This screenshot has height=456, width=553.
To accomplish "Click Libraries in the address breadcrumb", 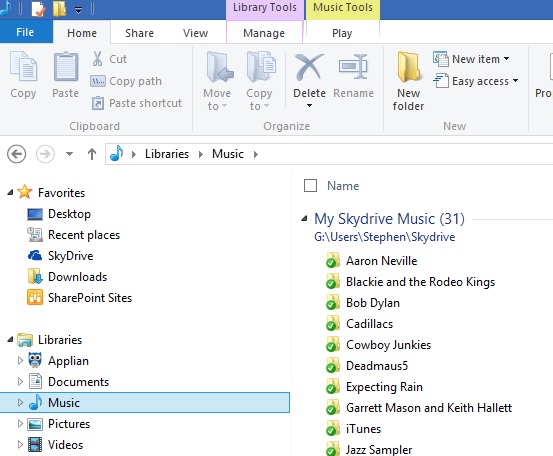I will (x=167, y=154).
